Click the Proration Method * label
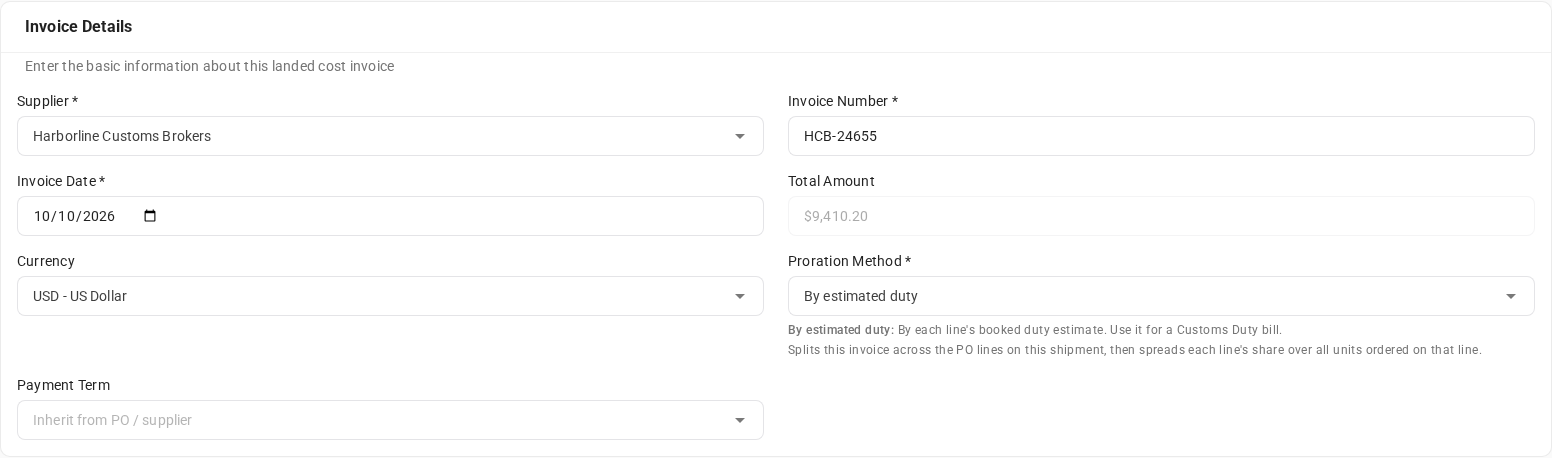 tap(849, 261)
